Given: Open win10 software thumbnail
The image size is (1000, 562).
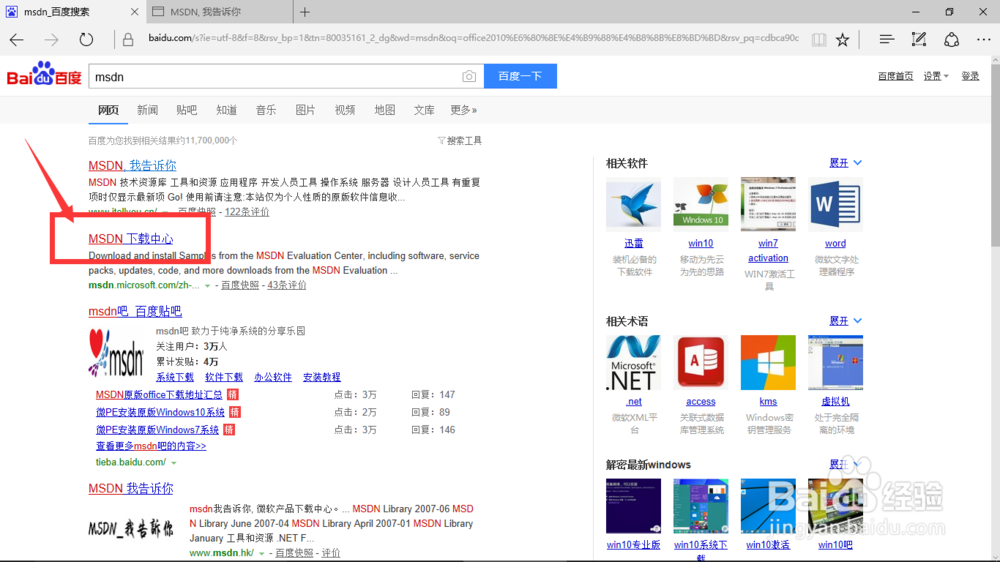Looking at the screenshot, I should [700, 204].
